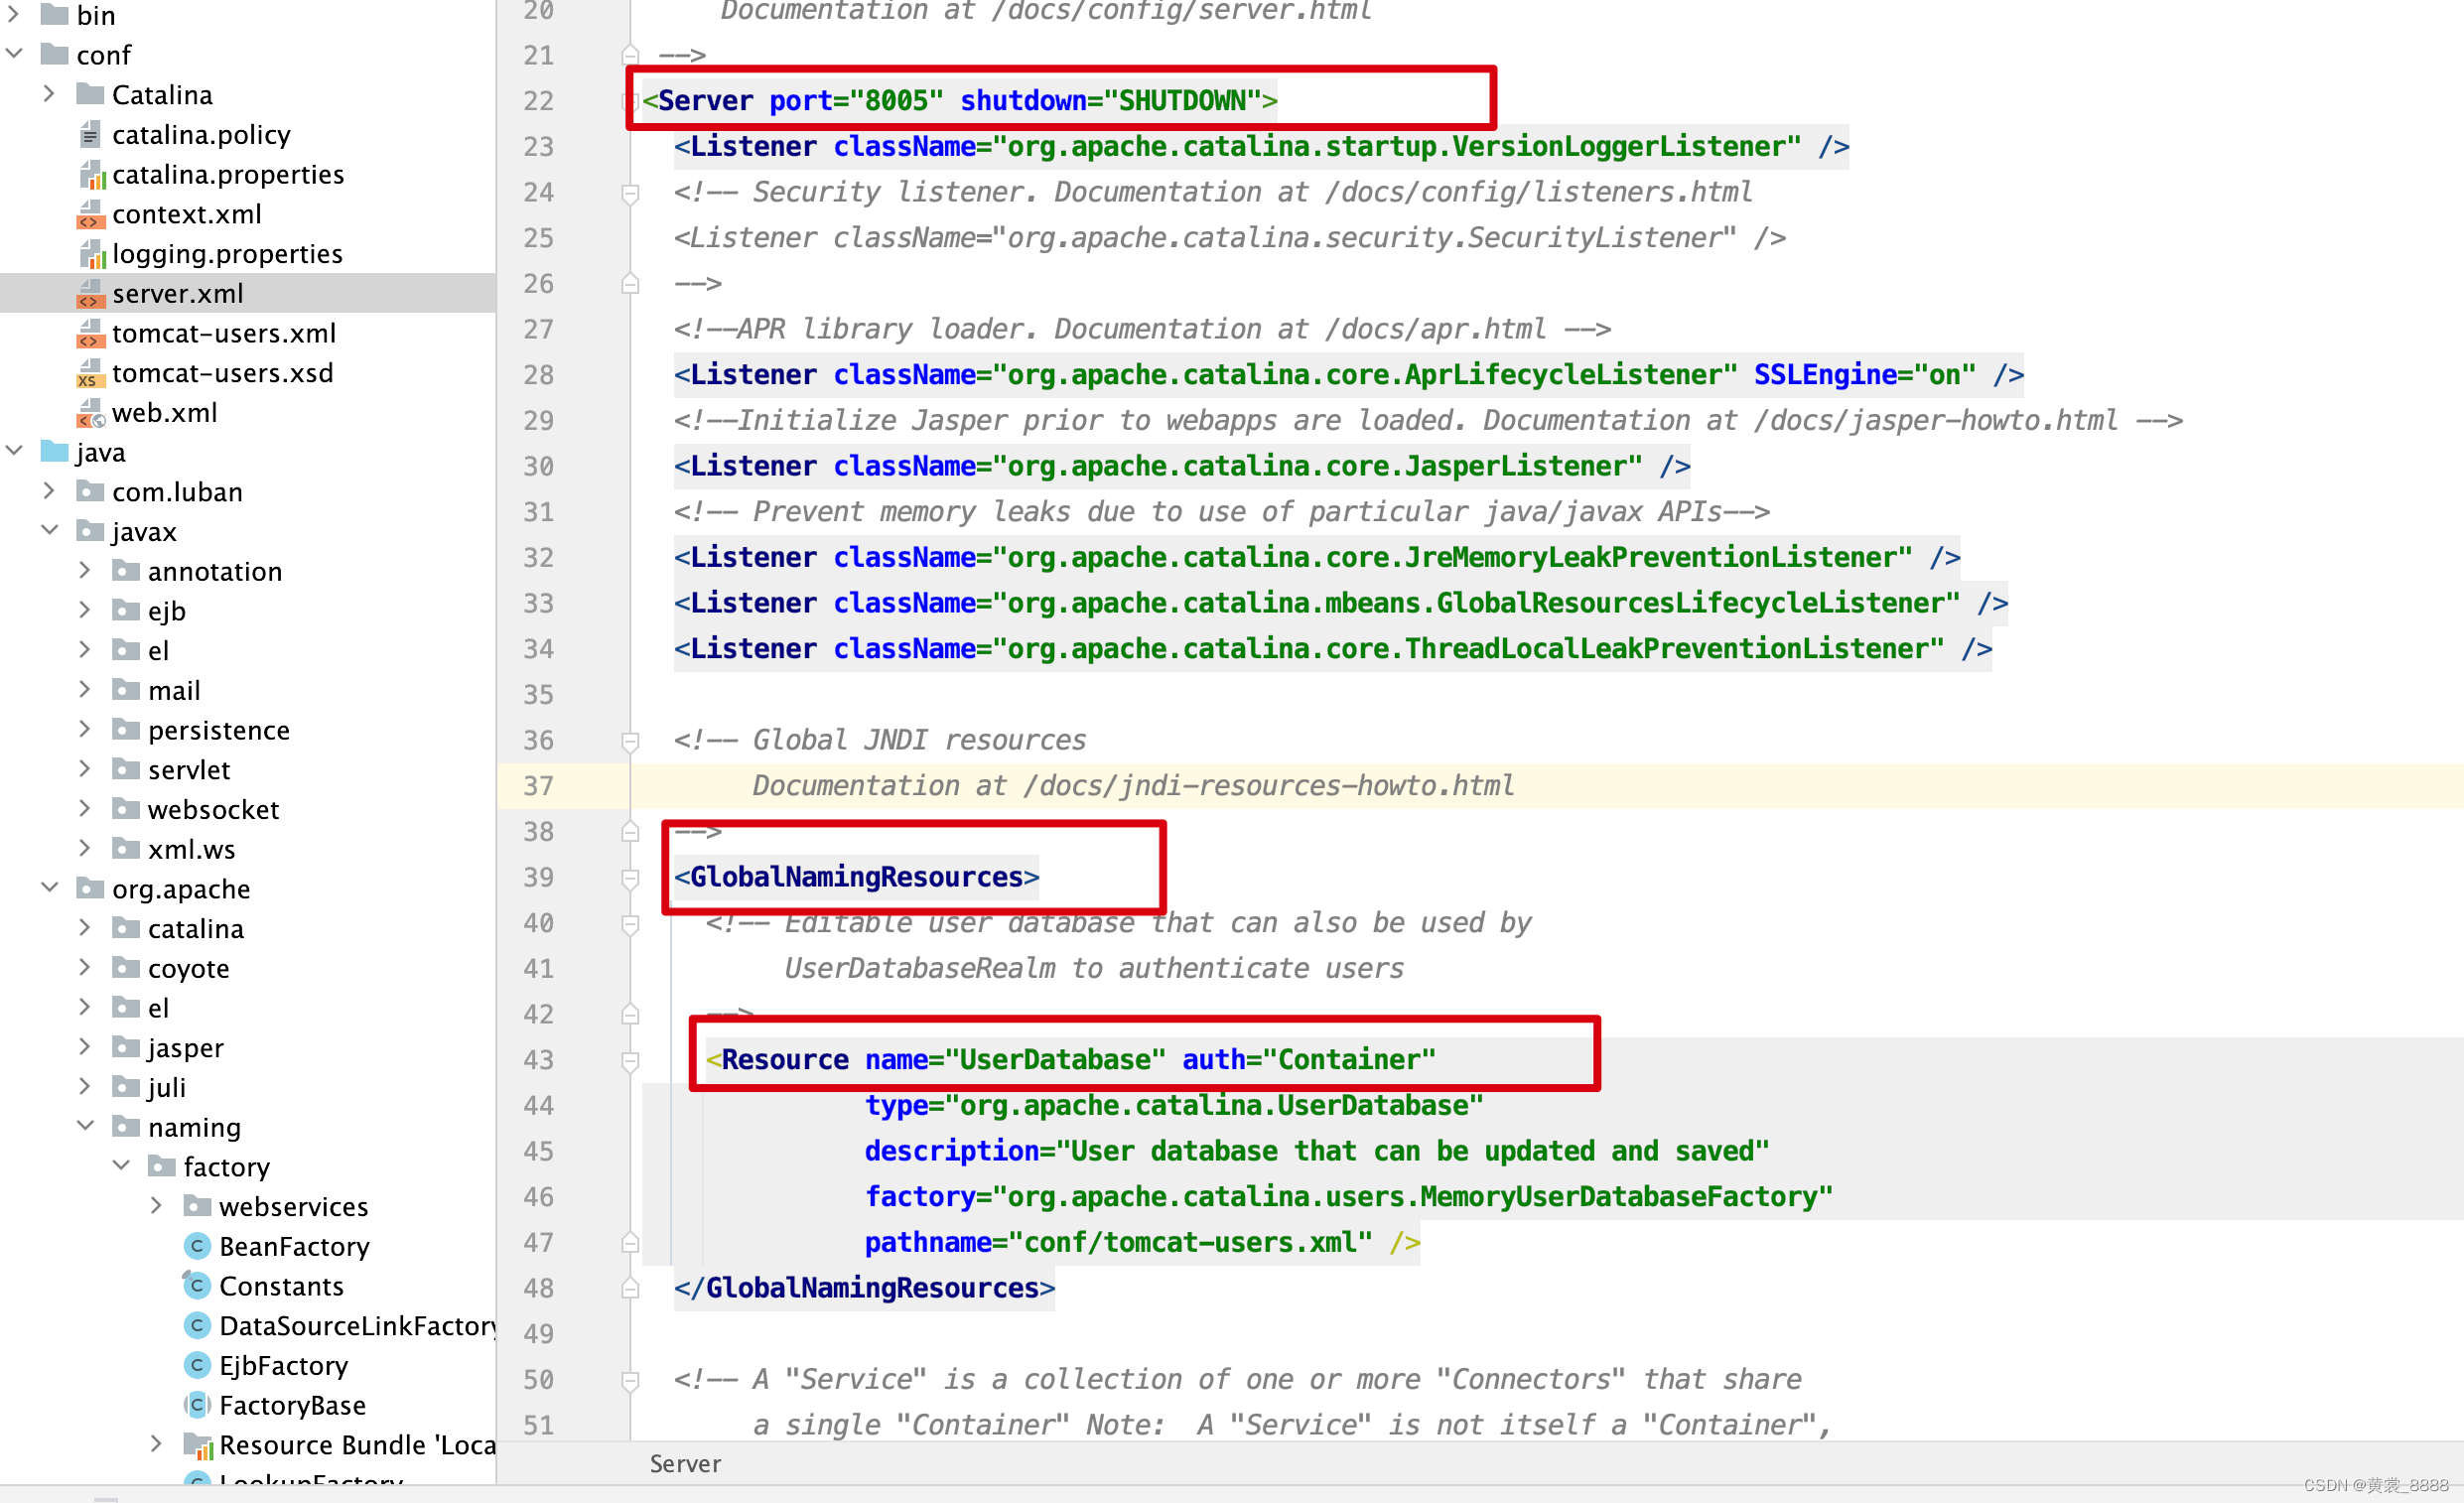The height and width of the screenshot is (1503, 2464).
Task: Click the FactoryBase class icon
Action: tap(197, 1405)
